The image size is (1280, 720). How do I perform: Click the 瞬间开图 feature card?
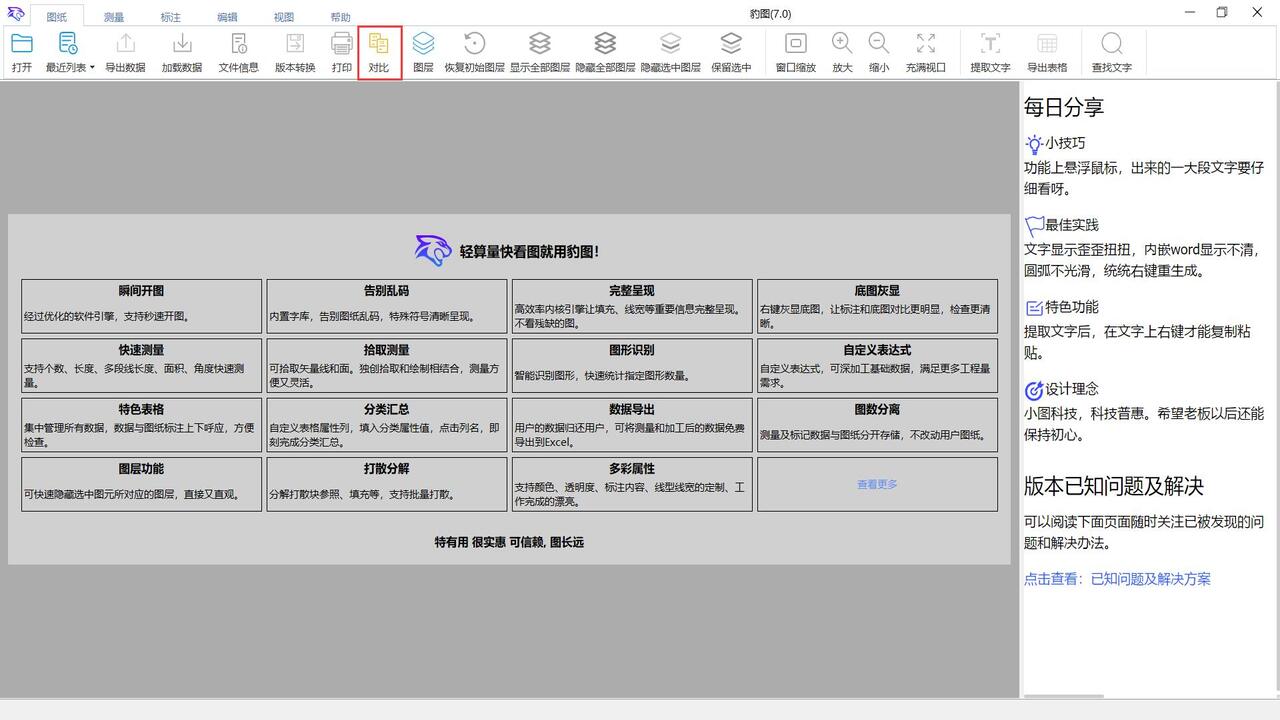141,306
